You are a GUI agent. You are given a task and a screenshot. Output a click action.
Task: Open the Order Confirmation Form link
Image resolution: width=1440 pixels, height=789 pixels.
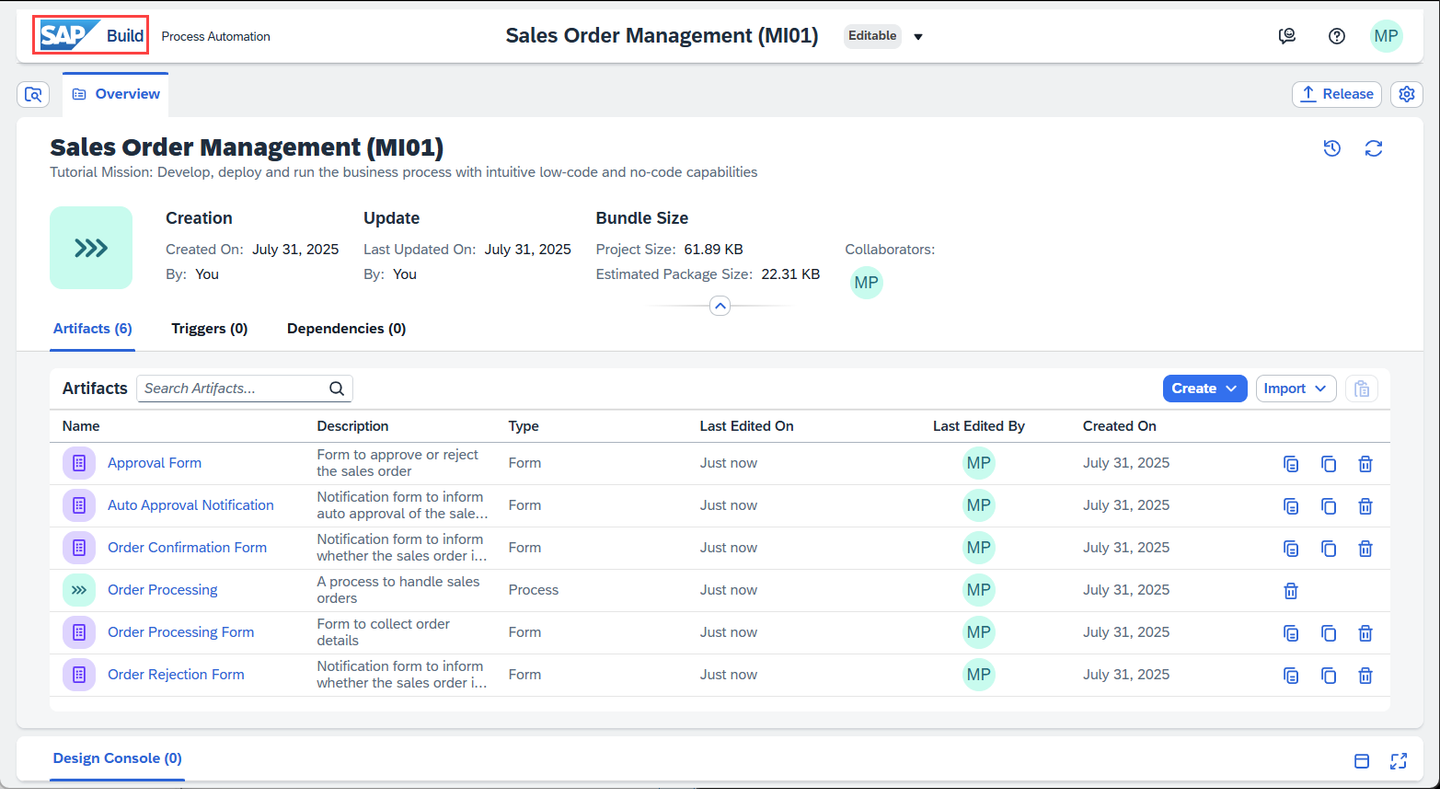[187, 547]
